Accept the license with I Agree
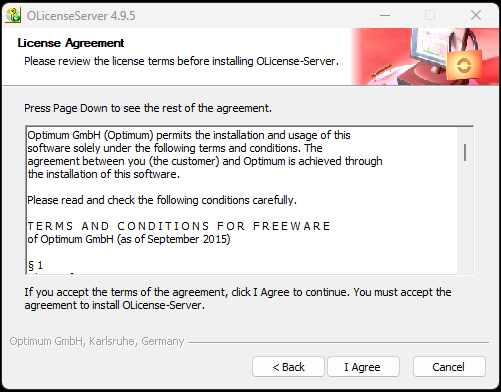The width and height of the screenshot is (501, 392). 363,367
